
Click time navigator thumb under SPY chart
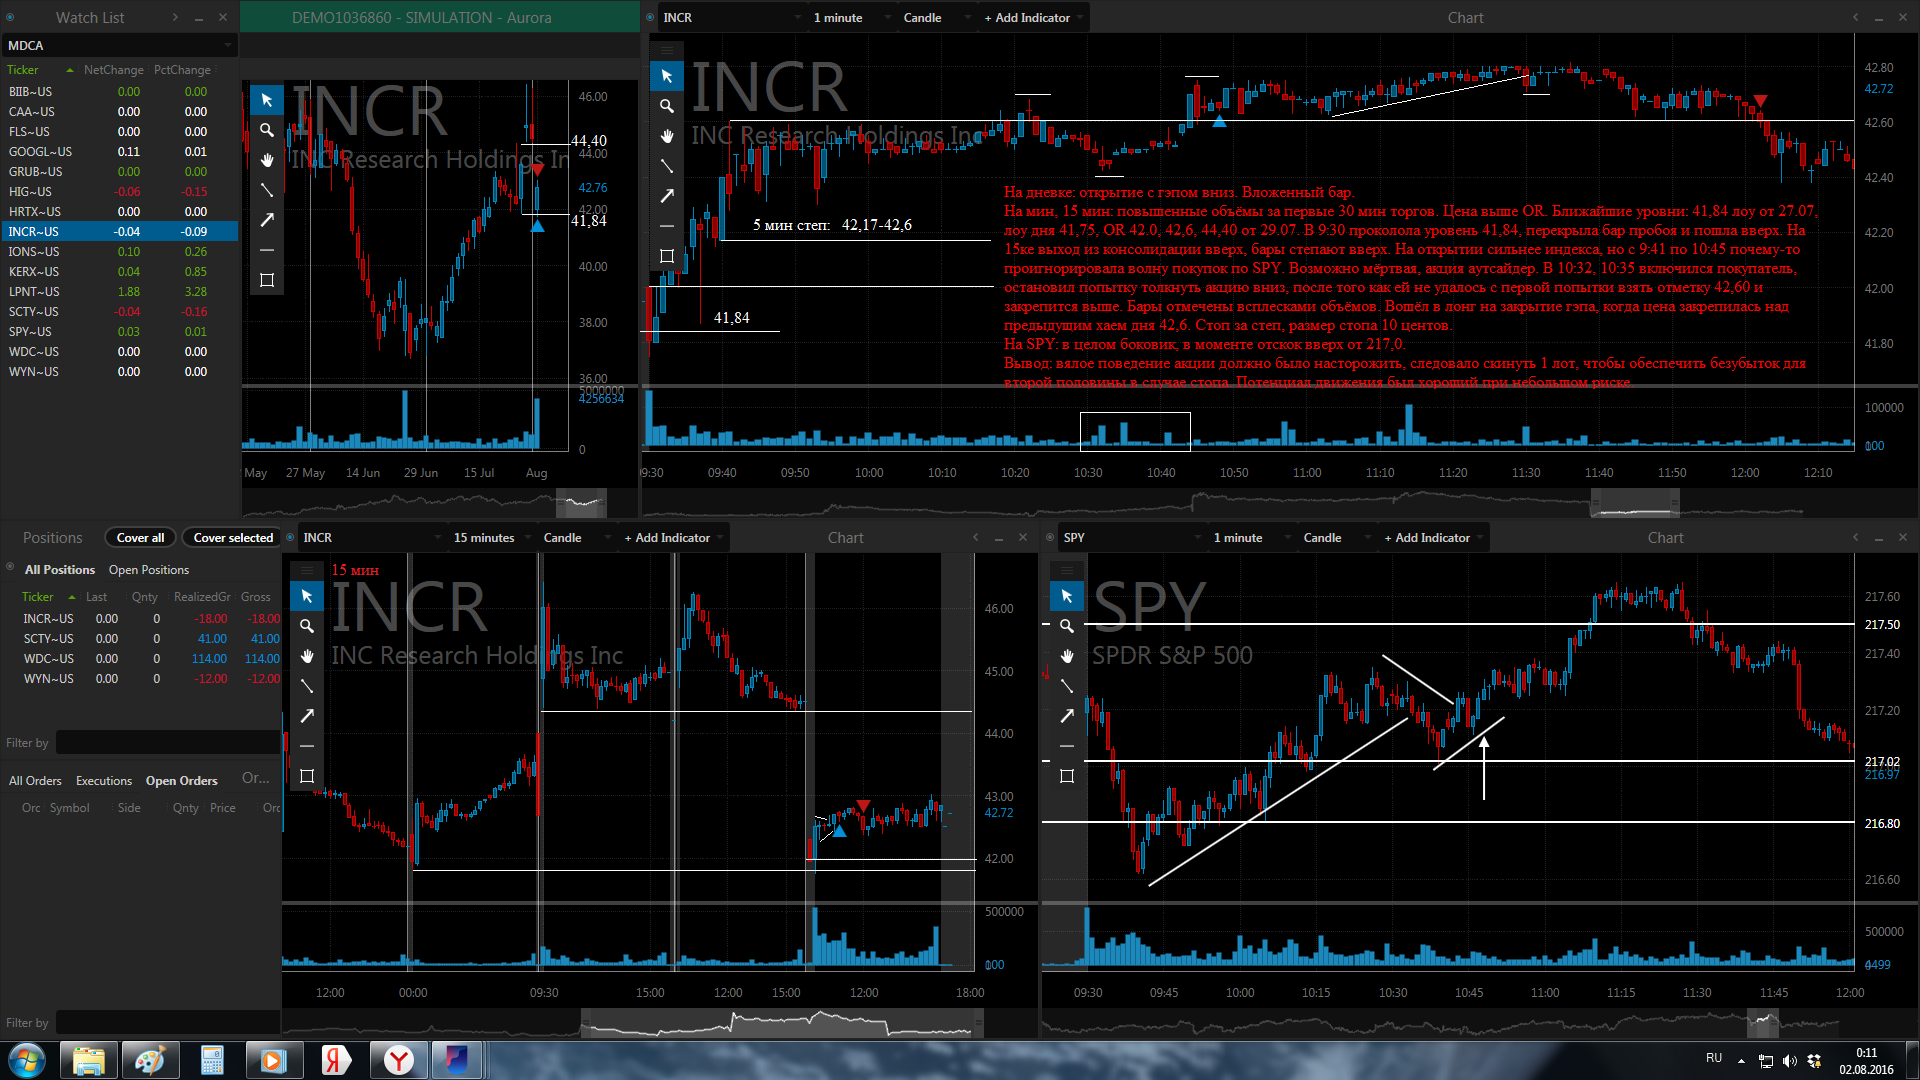pos(1762,1022)
